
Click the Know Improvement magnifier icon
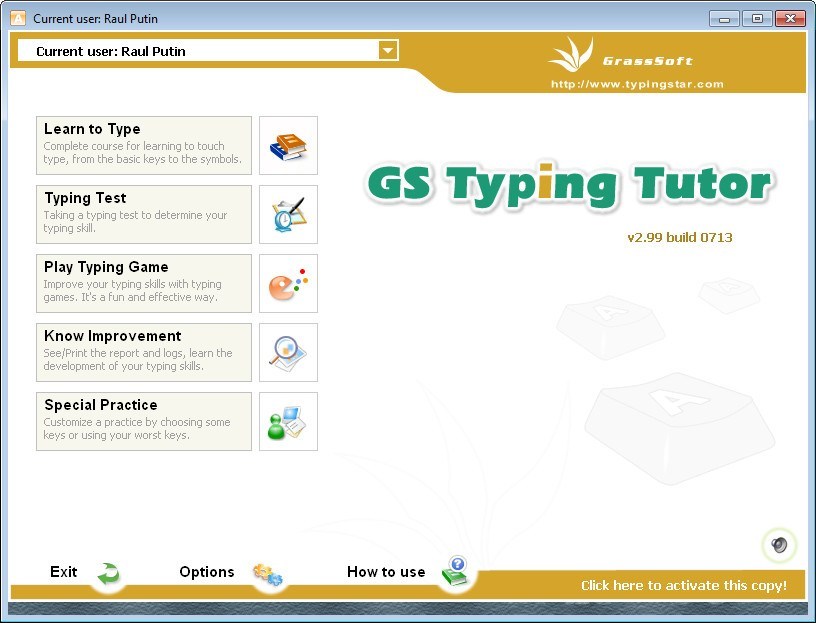click(288, 352)
